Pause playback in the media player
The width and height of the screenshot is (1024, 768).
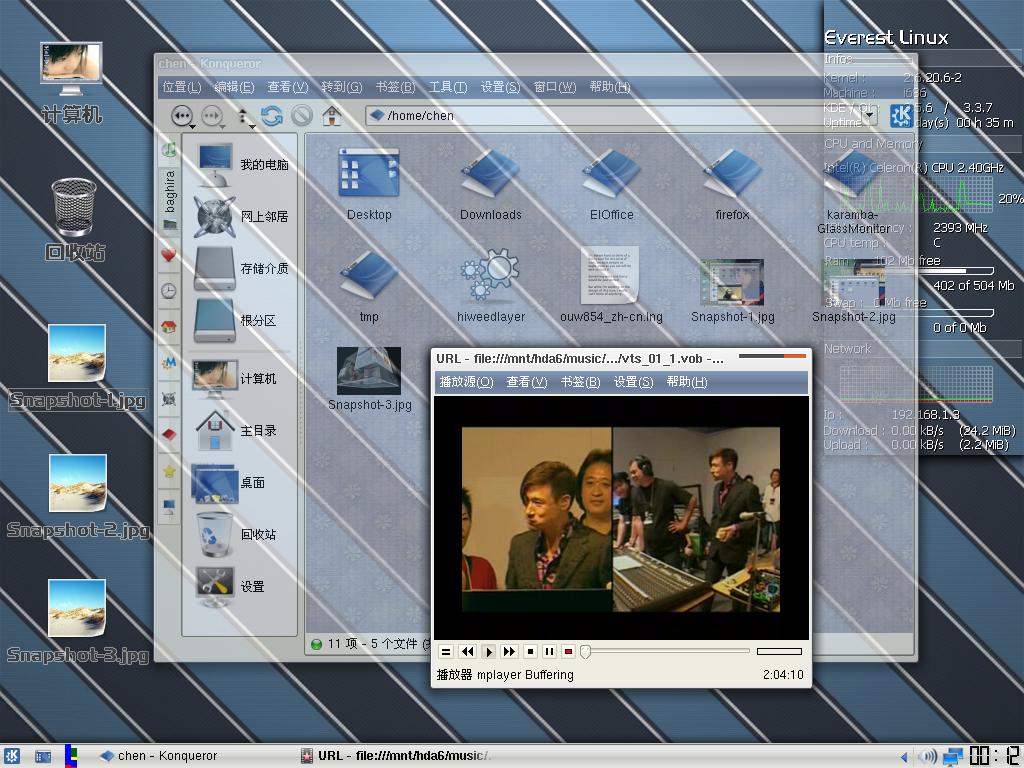coord(549,652)
